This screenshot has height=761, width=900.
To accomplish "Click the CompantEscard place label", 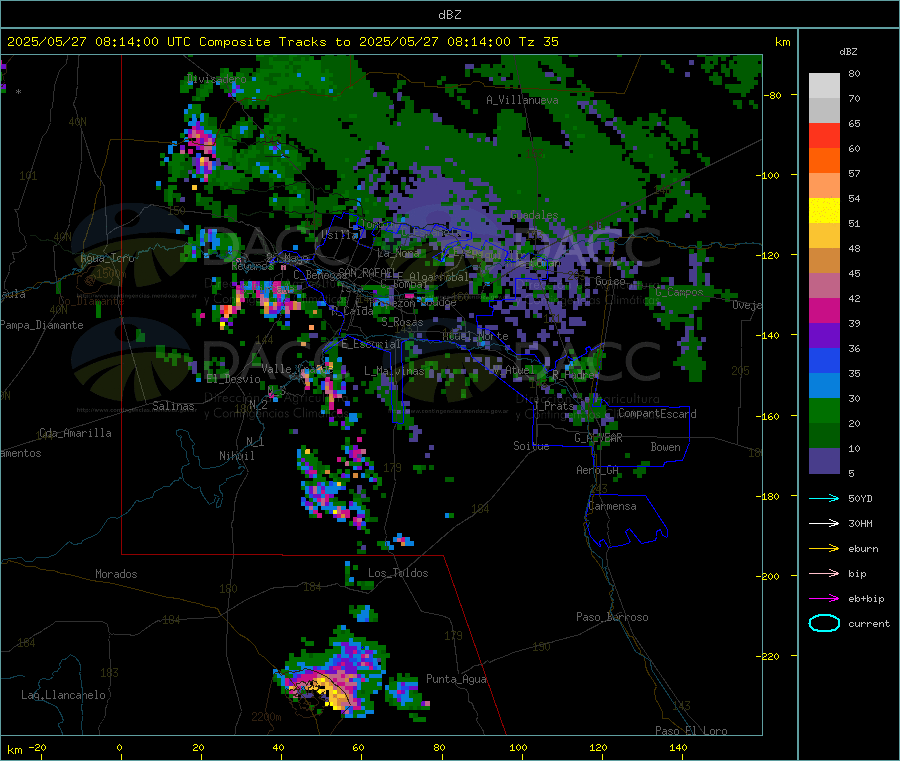I will (x=657, y=413).
